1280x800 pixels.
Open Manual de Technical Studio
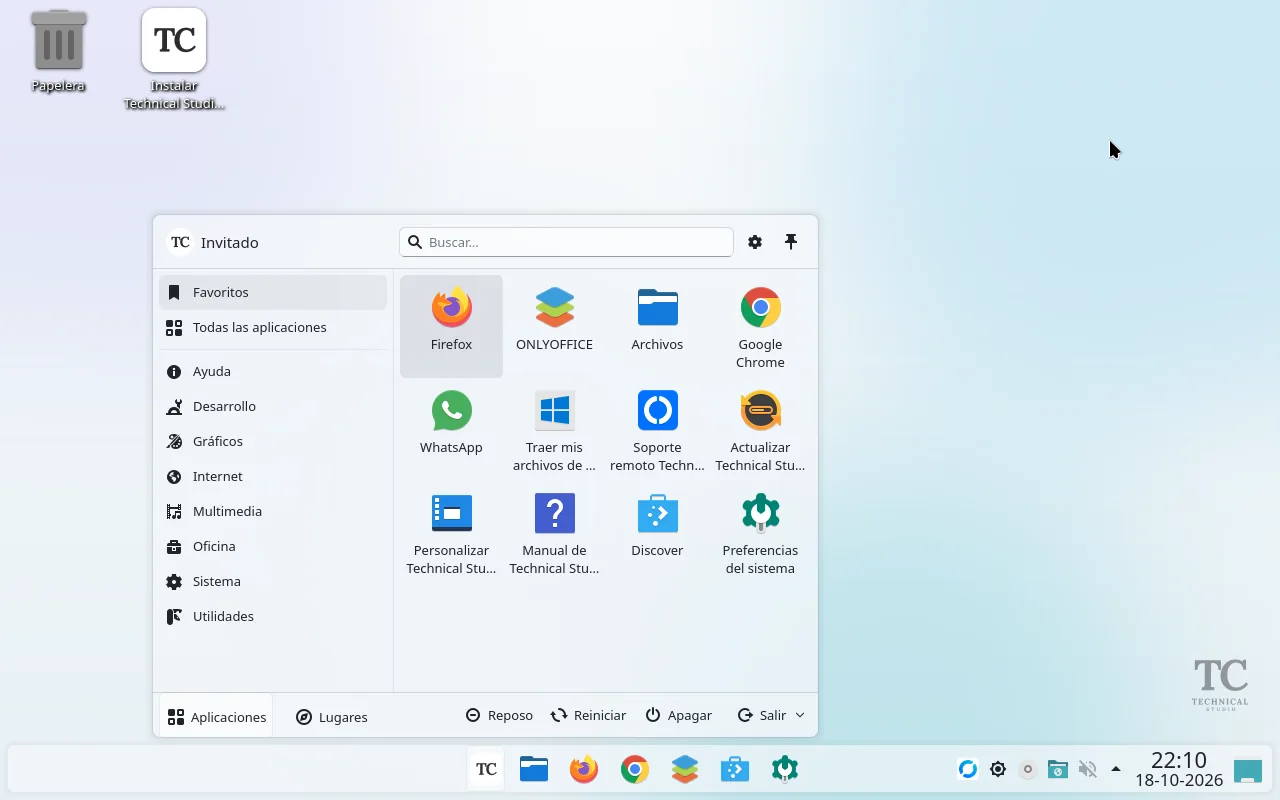pyautogui.click(x=554, y=532)
